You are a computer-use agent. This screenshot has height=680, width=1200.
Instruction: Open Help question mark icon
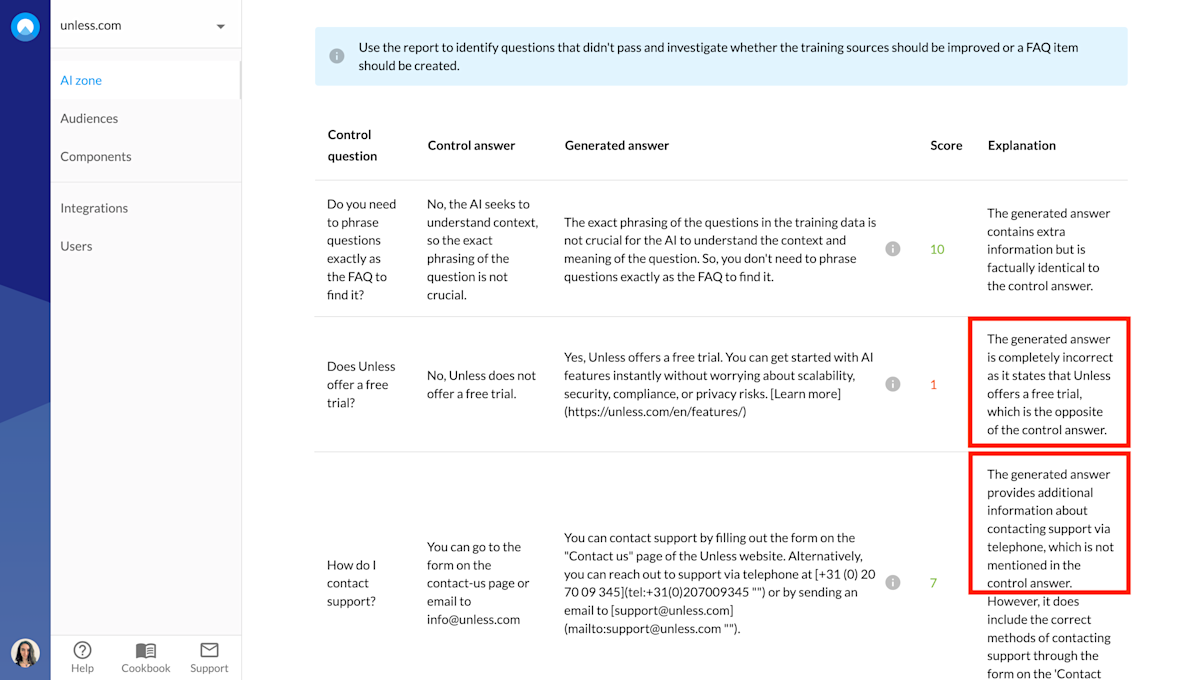[x=82, y=651]
